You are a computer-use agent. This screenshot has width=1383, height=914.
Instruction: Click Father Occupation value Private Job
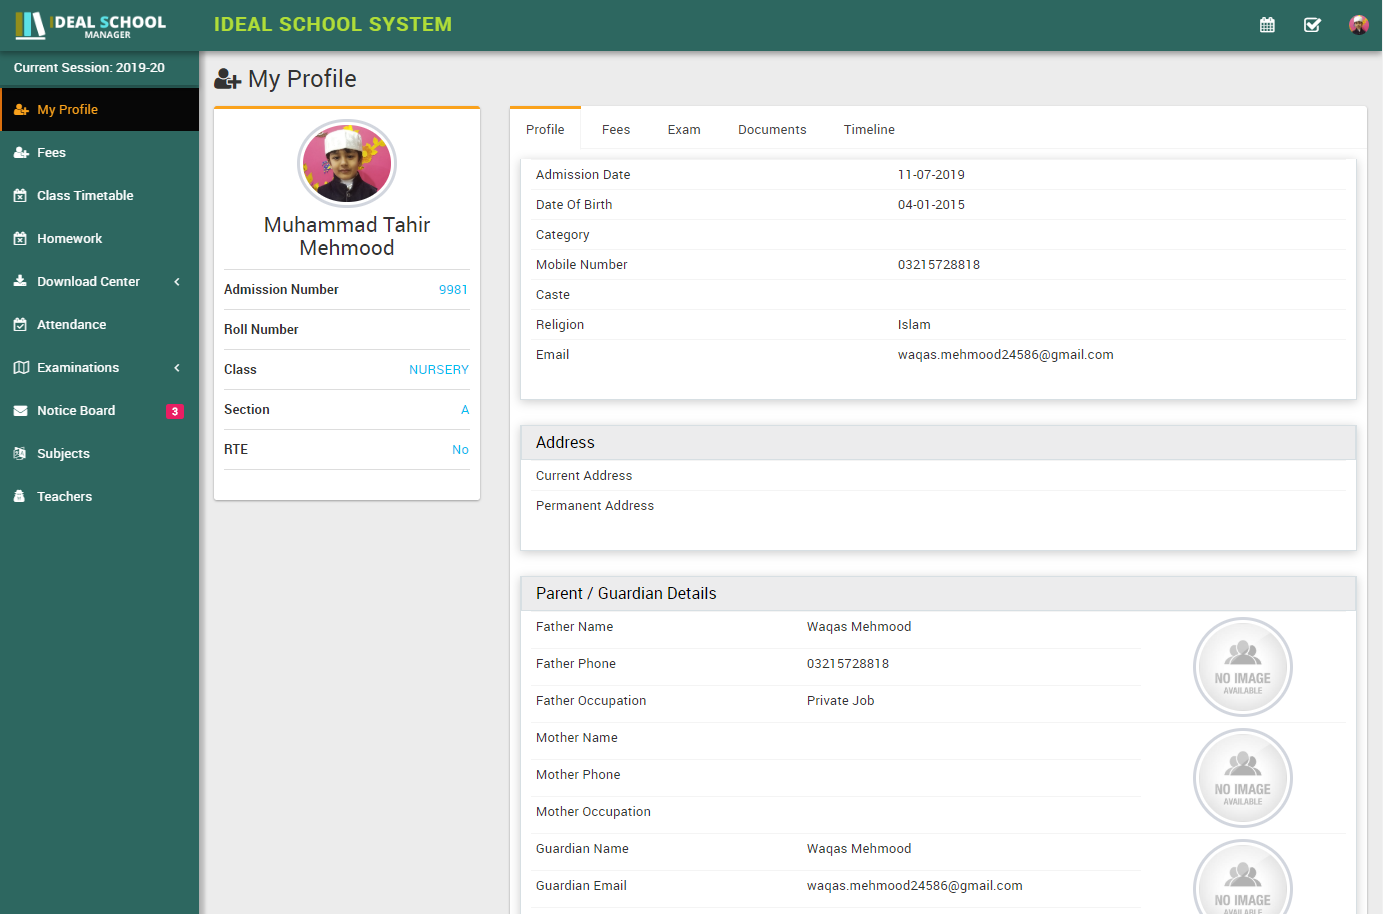click(840, 701)
